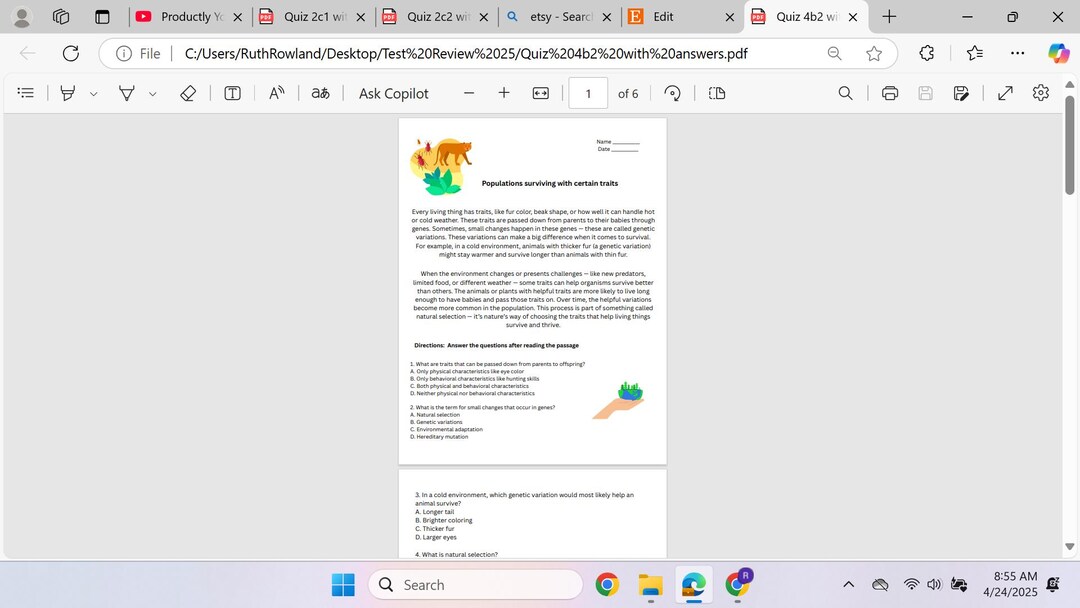The width and height of the screenshot is (1080, 608).
Task: Launch Chrome from the taskbar
Action: click(x=607, y=584)
